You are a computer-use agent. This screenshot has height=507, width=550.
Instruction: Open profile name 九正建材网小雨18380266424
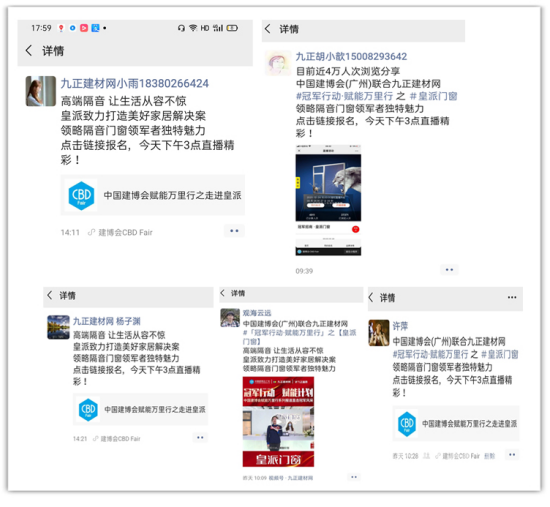135,84
